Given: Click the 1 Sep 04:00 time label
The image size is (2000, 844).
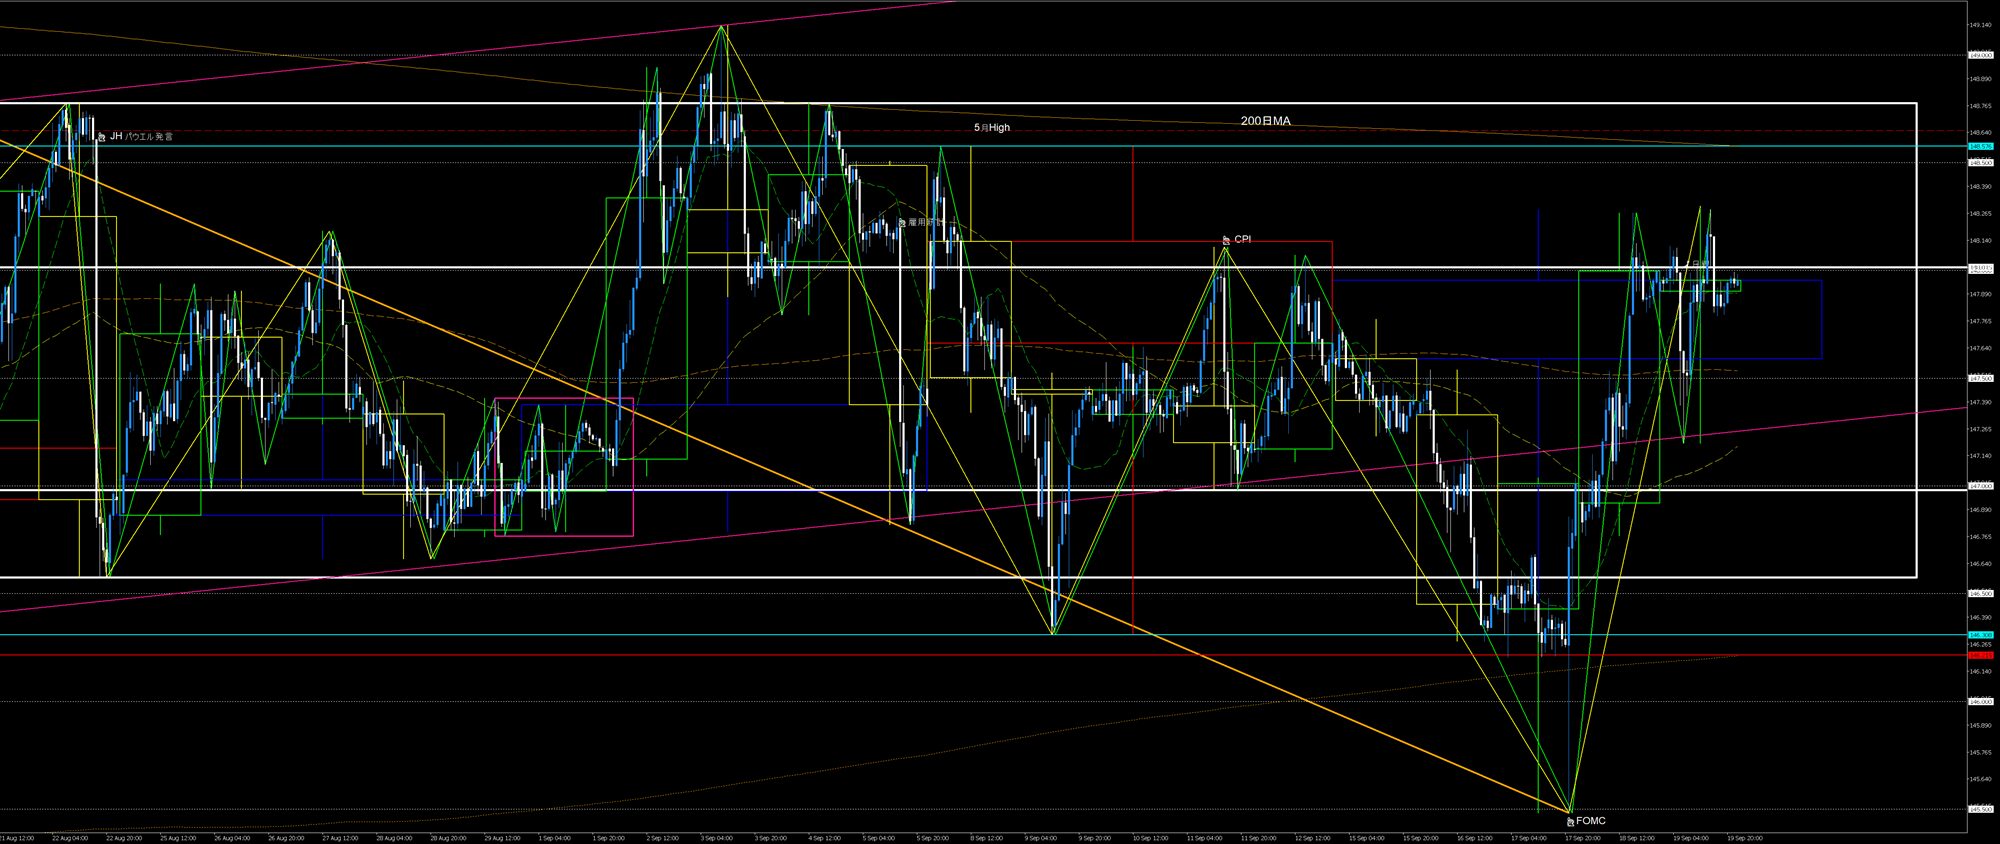Looking at the screenshot, I should (x=554, y=838).
